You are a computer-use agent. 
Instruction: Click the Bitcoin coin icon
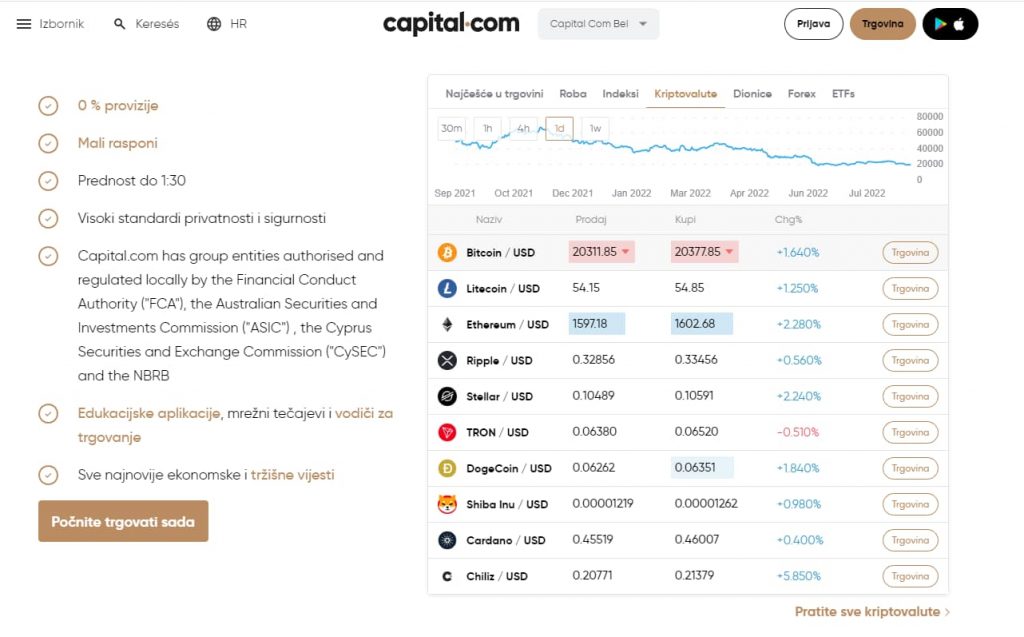point(447,253)
